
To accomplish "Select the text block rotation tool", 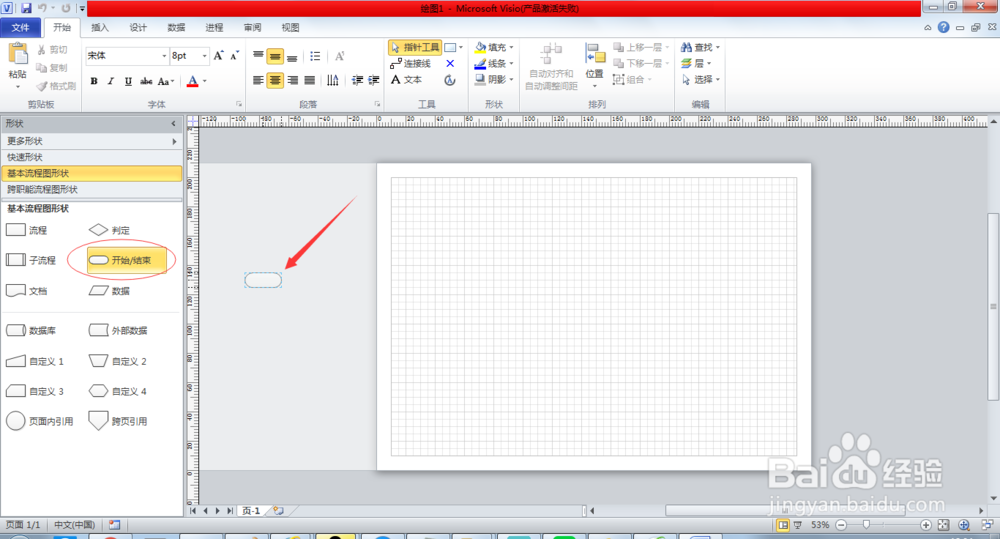I will tap(450, 80).
